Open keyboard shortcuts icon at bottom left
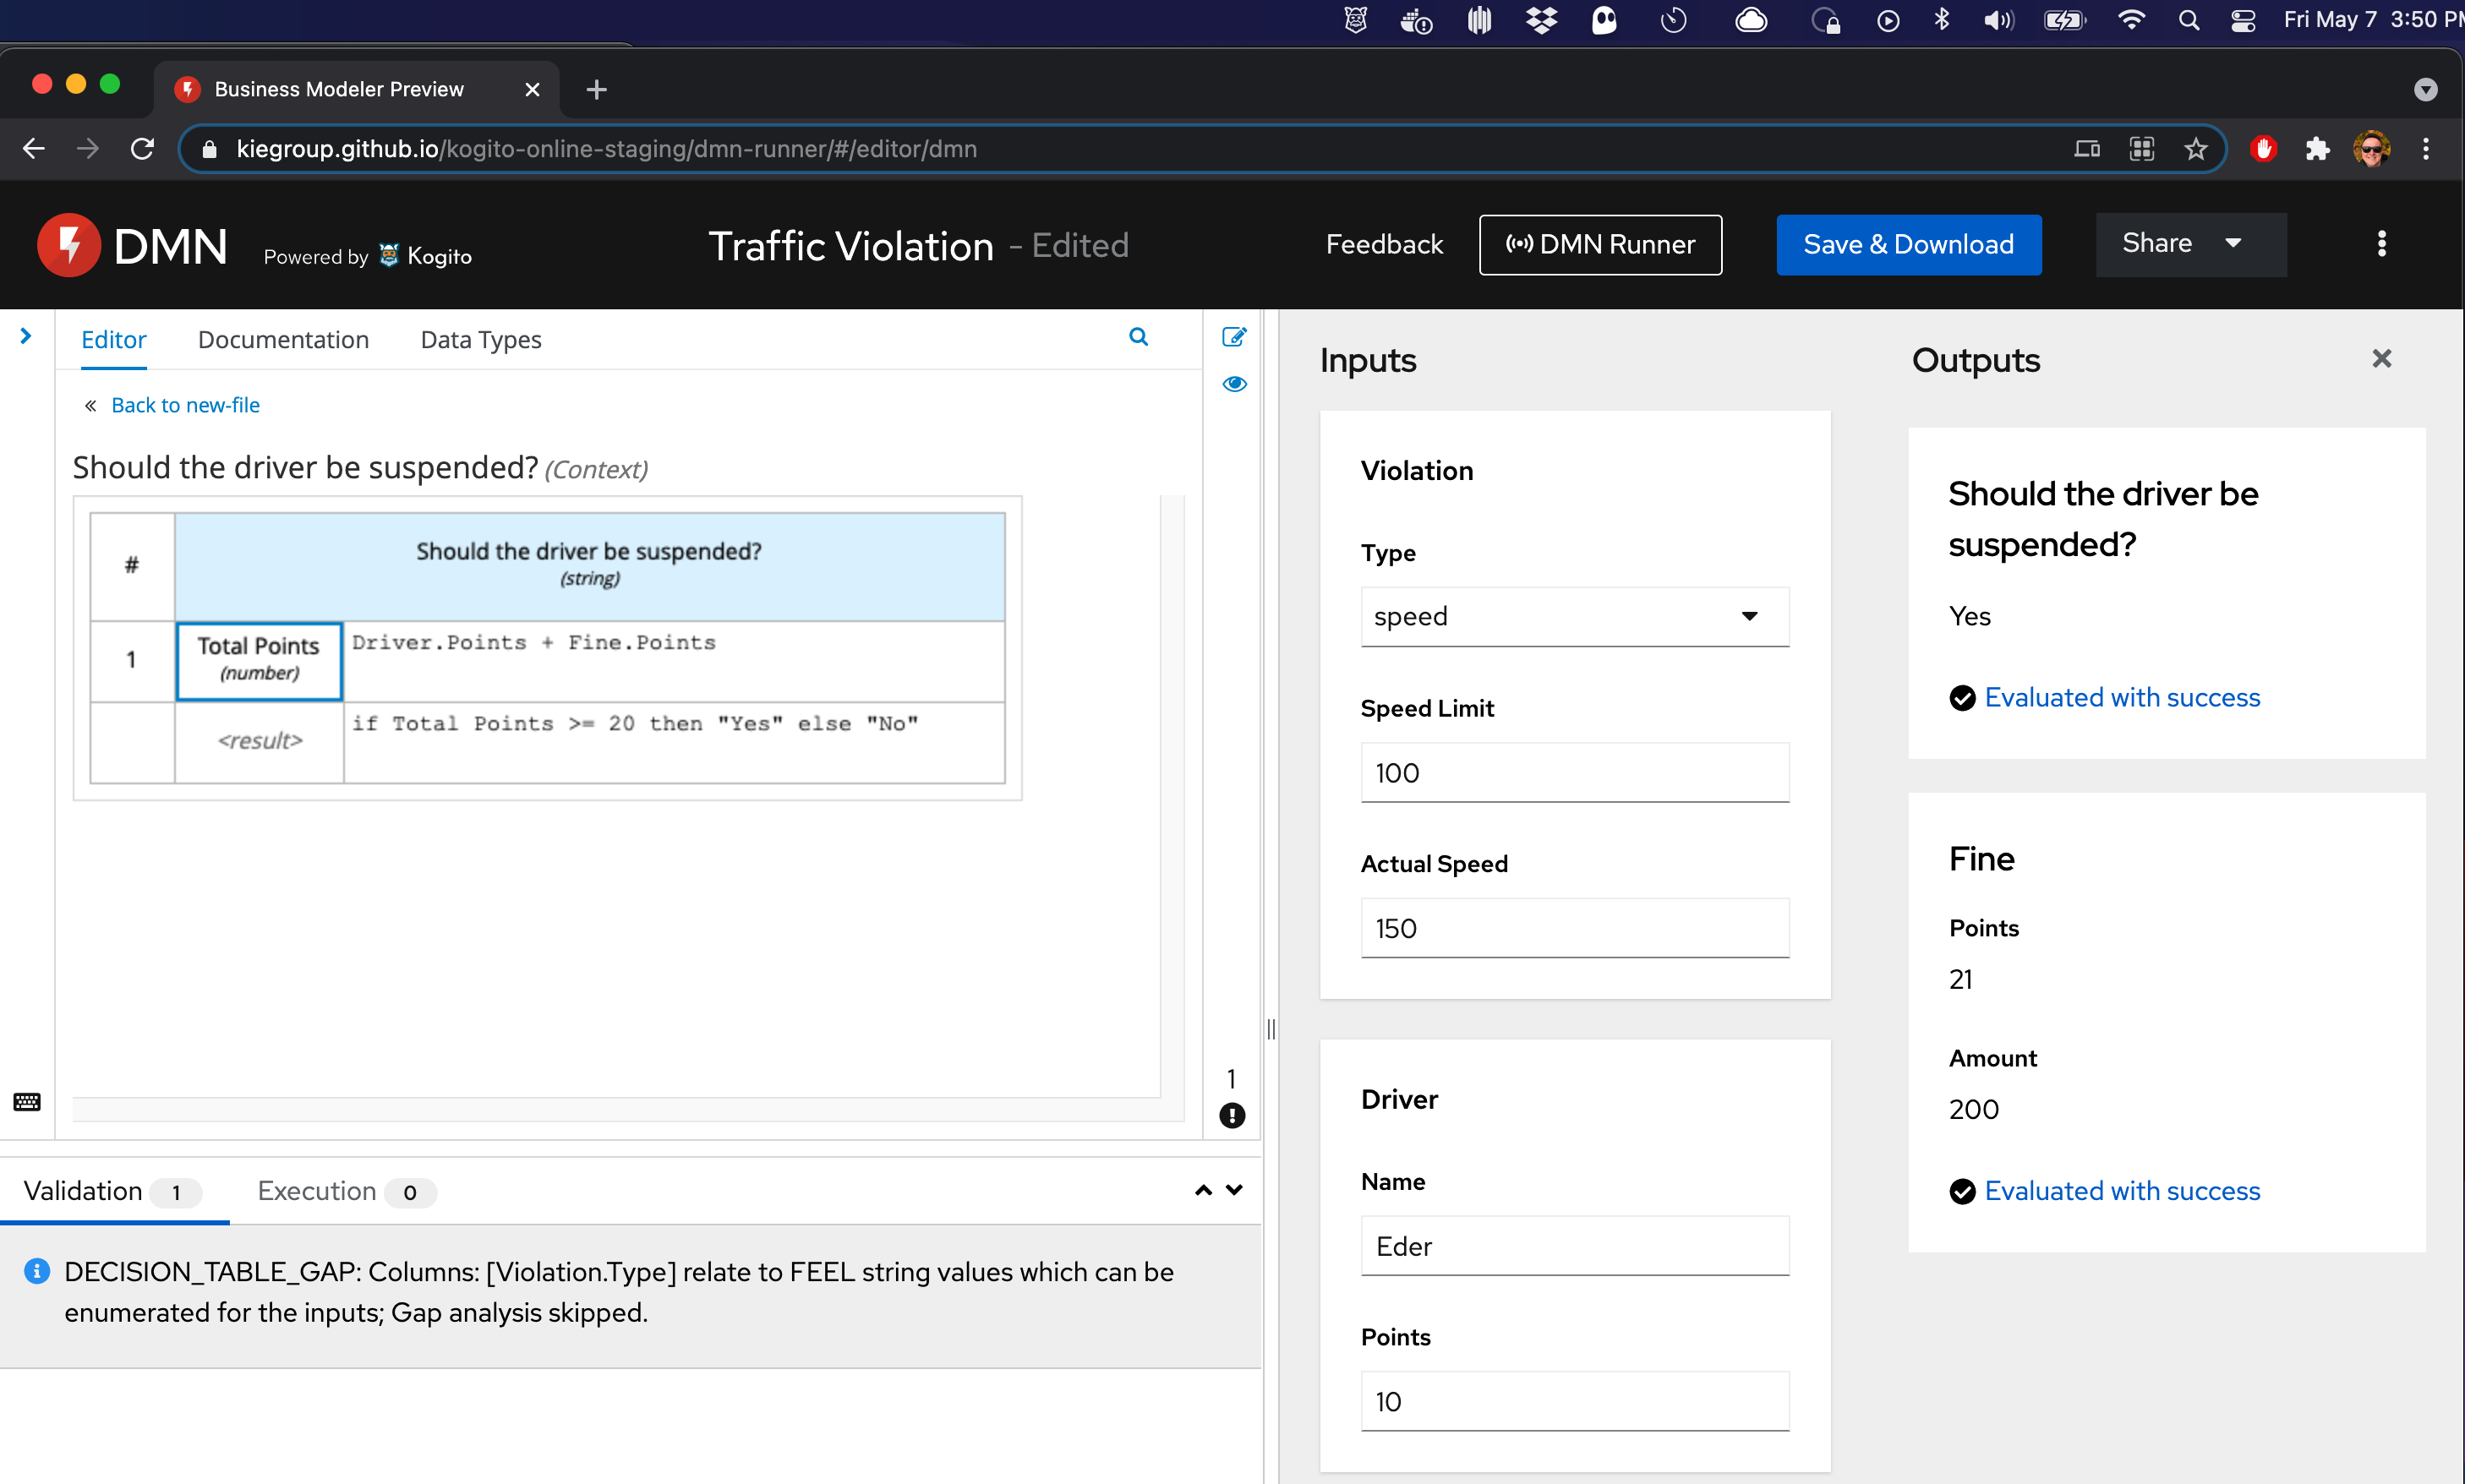This screenshot has width=2465, height=1484. 27,1102
